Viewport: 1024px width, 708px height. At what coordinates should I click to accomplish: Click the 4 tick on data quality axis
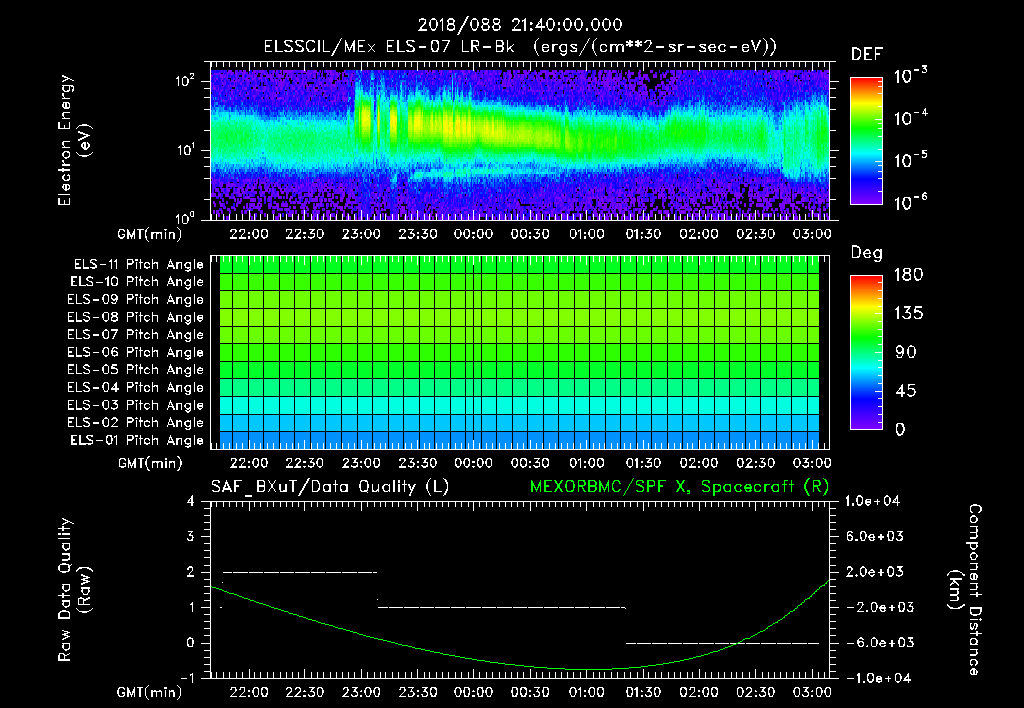[x=191, y=502]
